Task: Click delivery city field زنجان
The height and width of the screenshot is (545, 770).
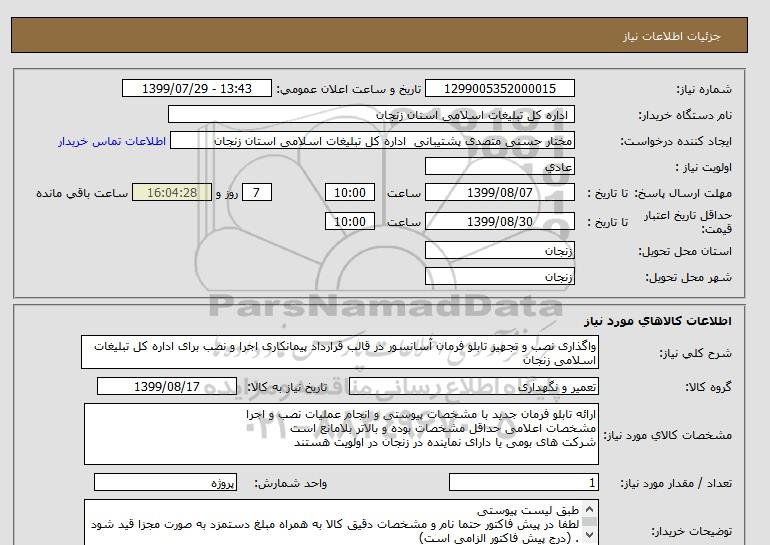Action: click(x=499, y=276)
